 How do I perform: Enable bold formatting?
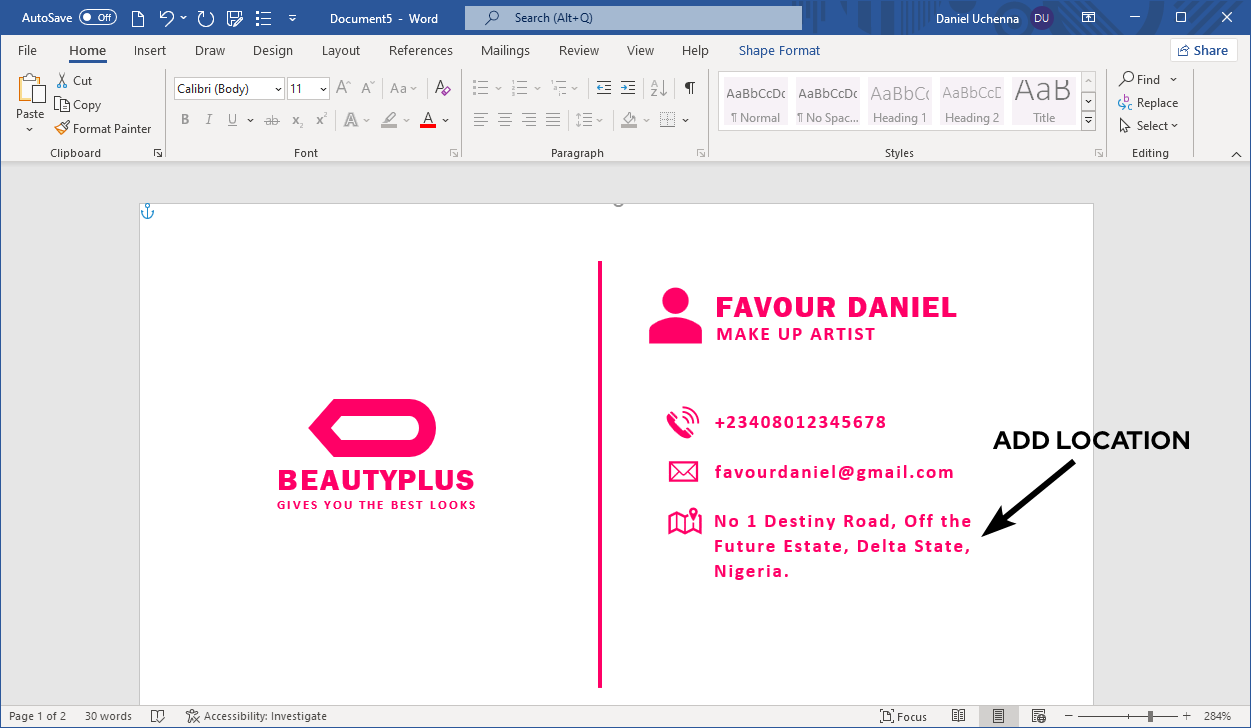click(184, 119)
